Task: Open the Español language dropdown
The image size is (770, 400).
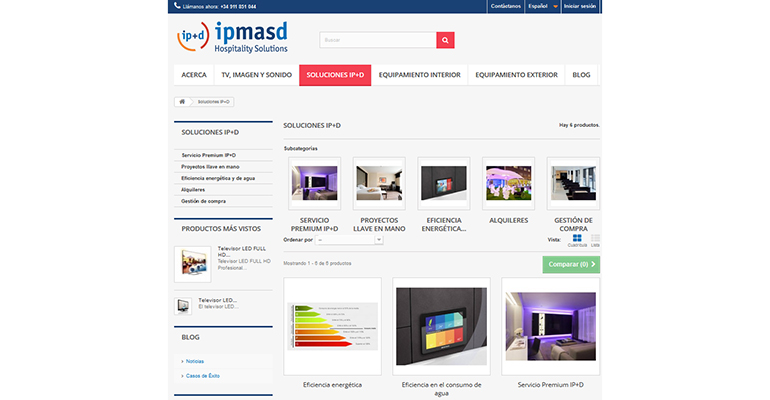Action: (543, 6)
